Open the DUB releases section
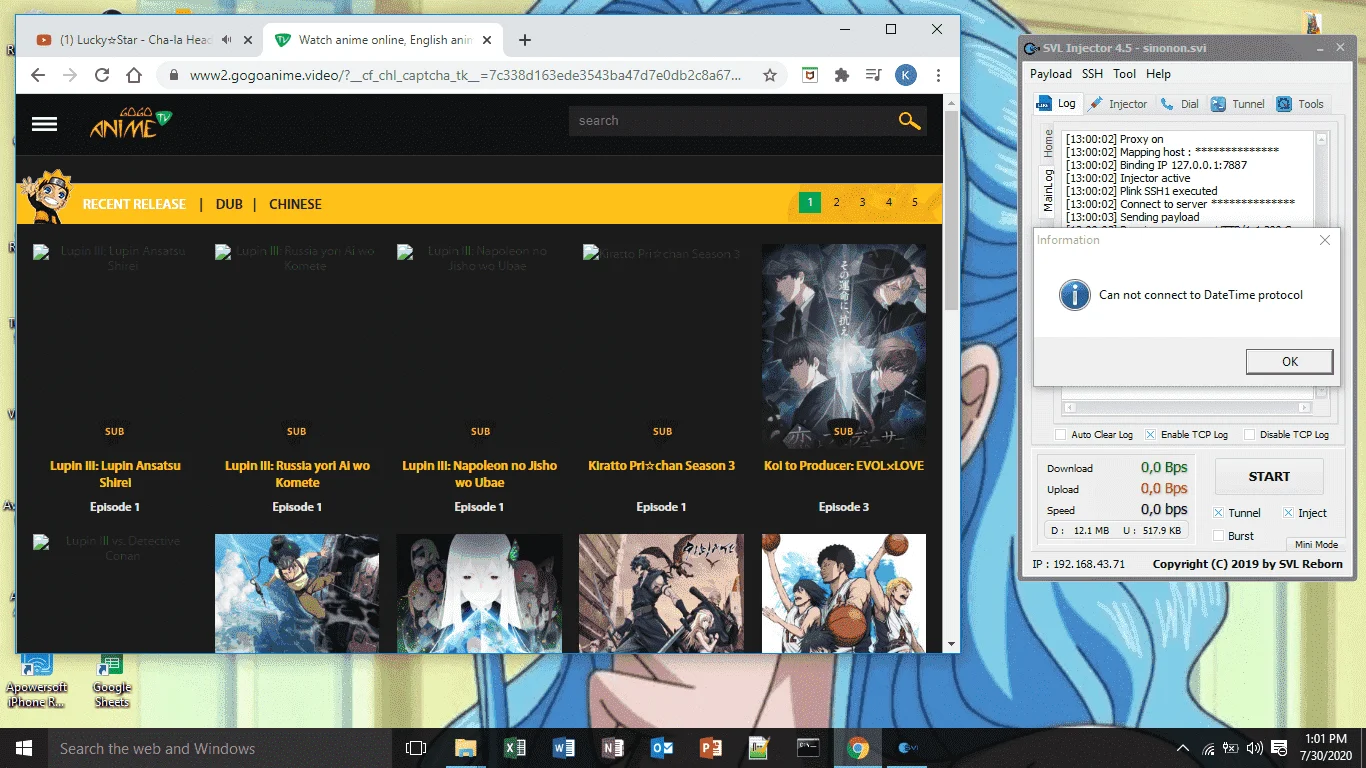This screenshot has height=768, width=1366. pyautogui.click(x=229, y=204)
